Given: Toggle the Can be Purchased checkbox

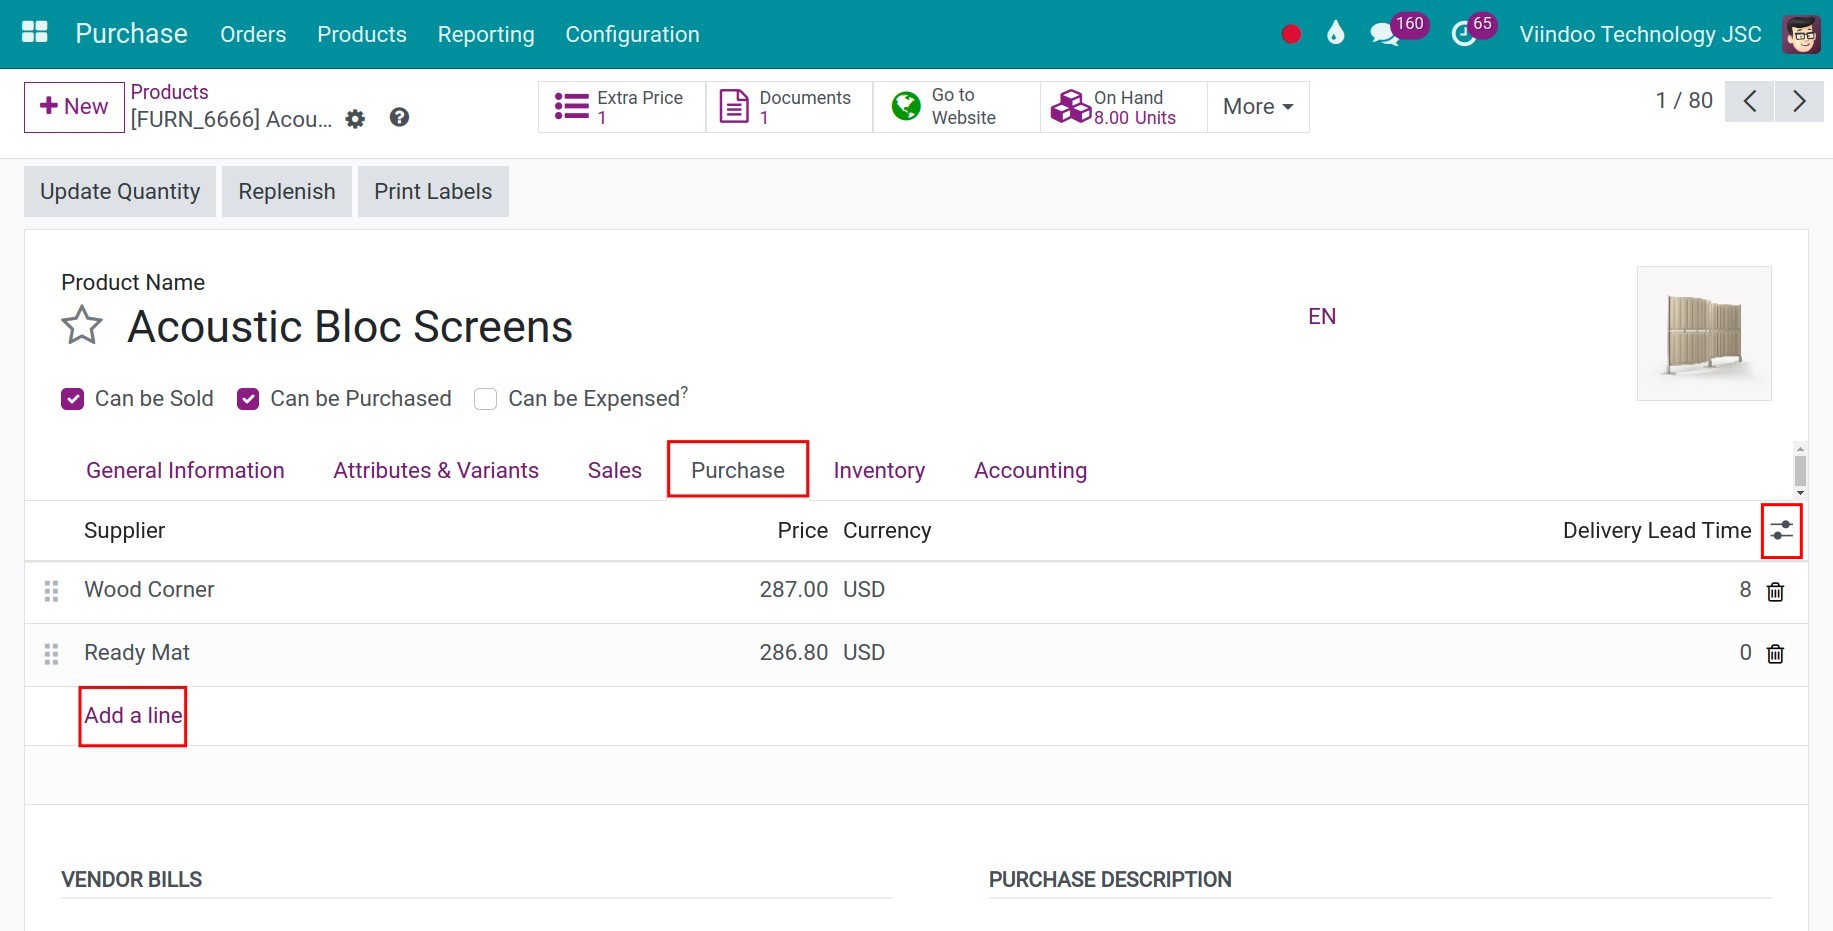Looking at the screenshot, I should click(248, 399).
